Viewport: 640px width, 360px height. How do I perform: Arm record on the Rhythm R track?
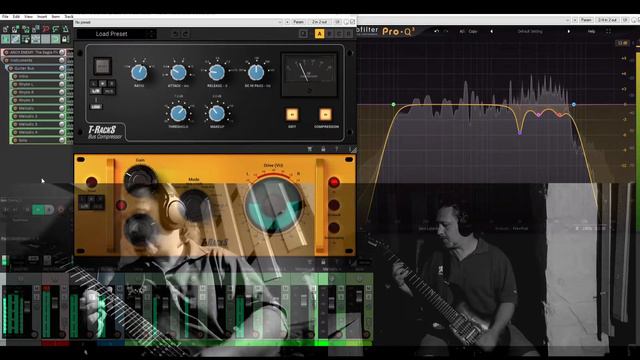[x=15, y=92]
